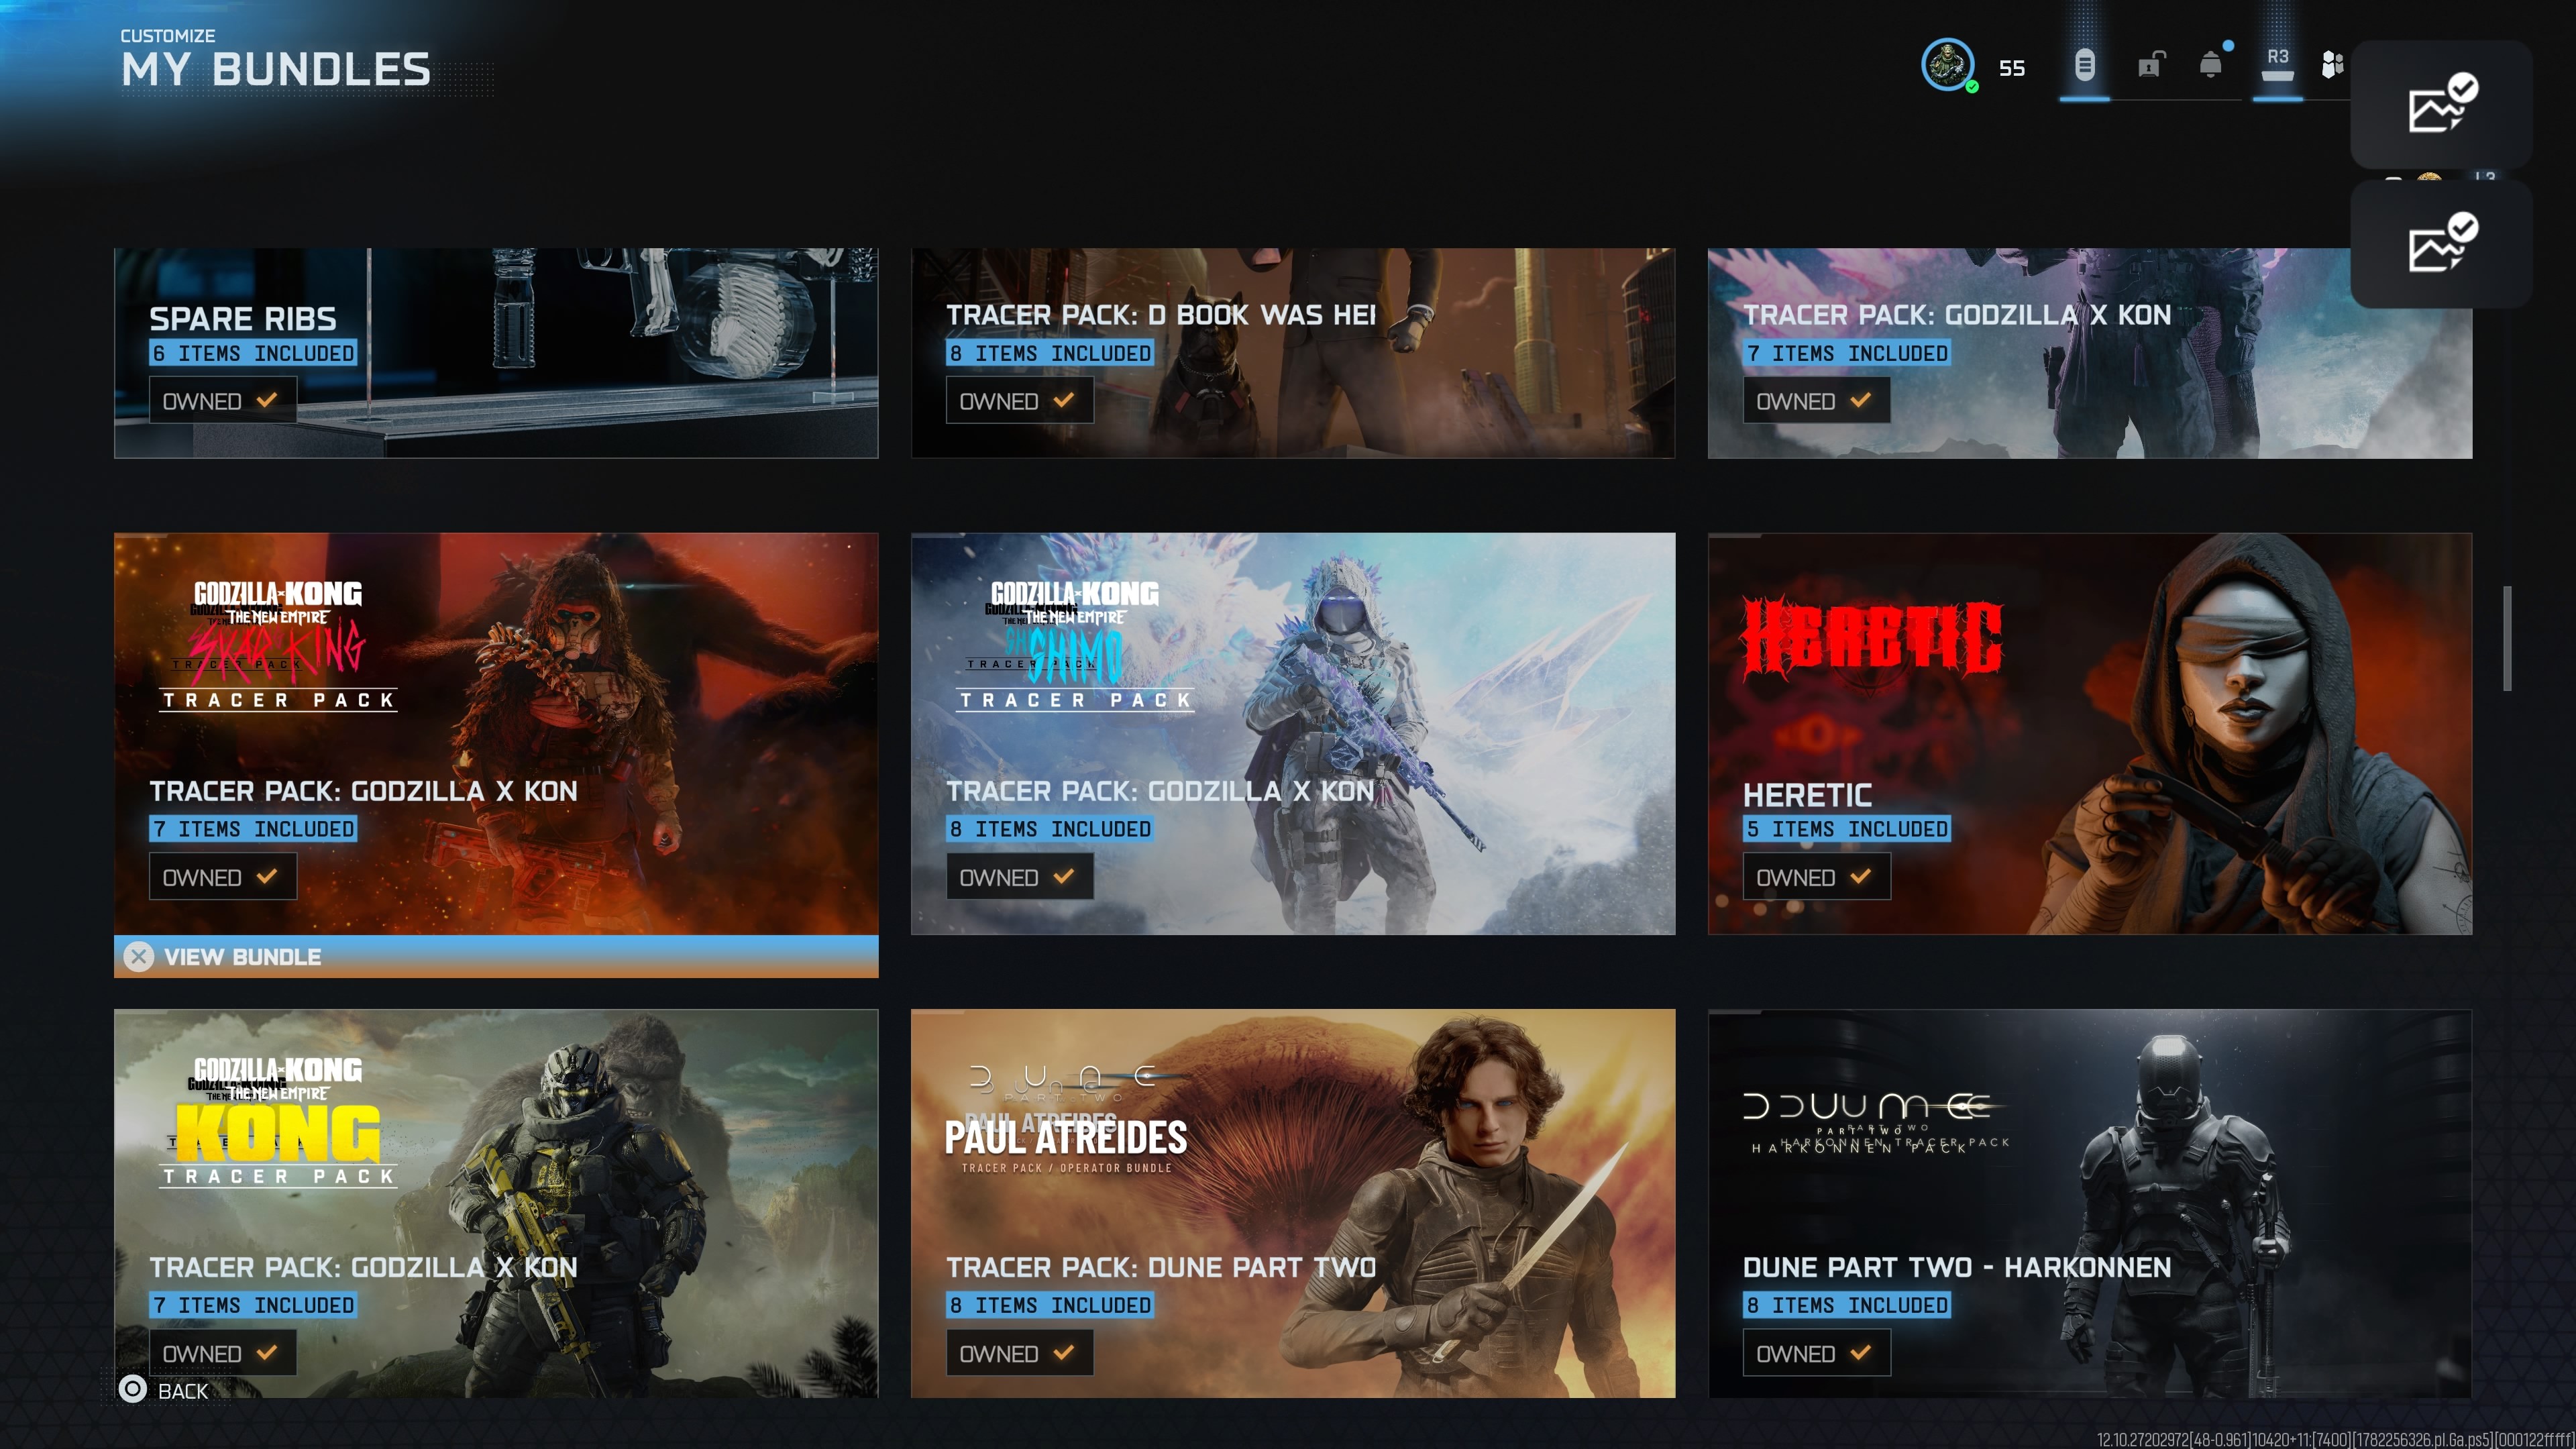
Task: Click the Owned badge on Paul Atreides bundle
Action: click(1020, 1353)
